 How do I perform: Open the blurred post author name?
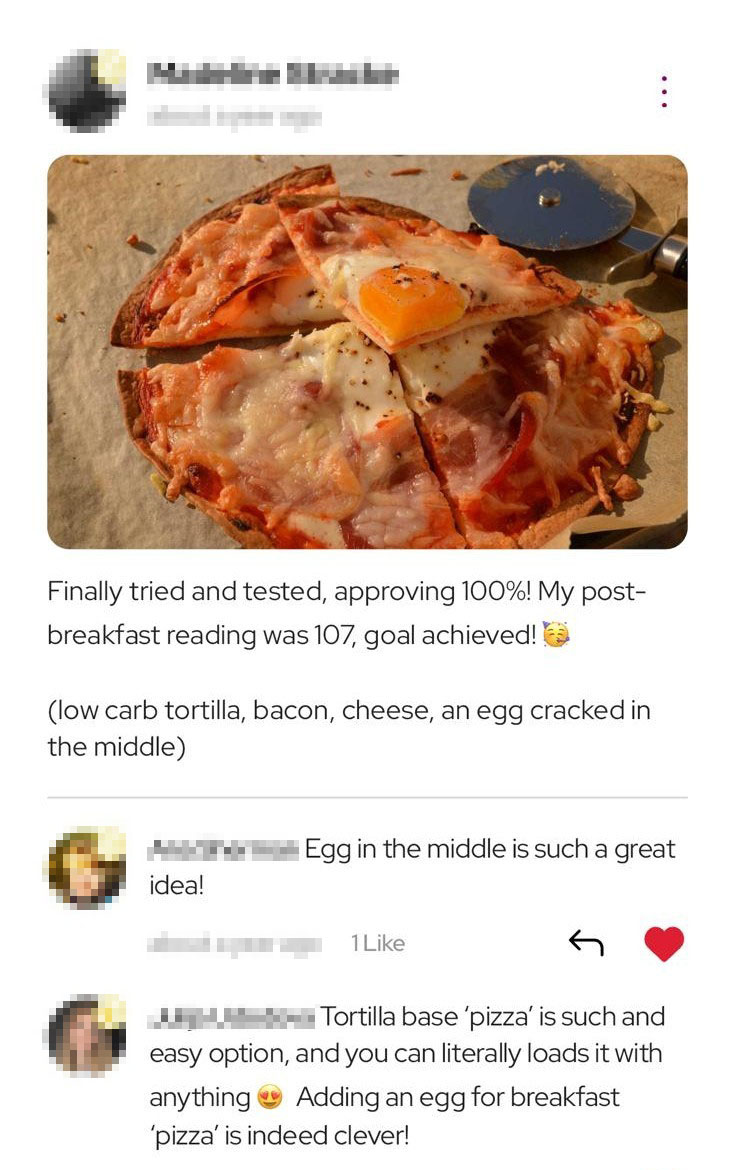coord(273,74)
